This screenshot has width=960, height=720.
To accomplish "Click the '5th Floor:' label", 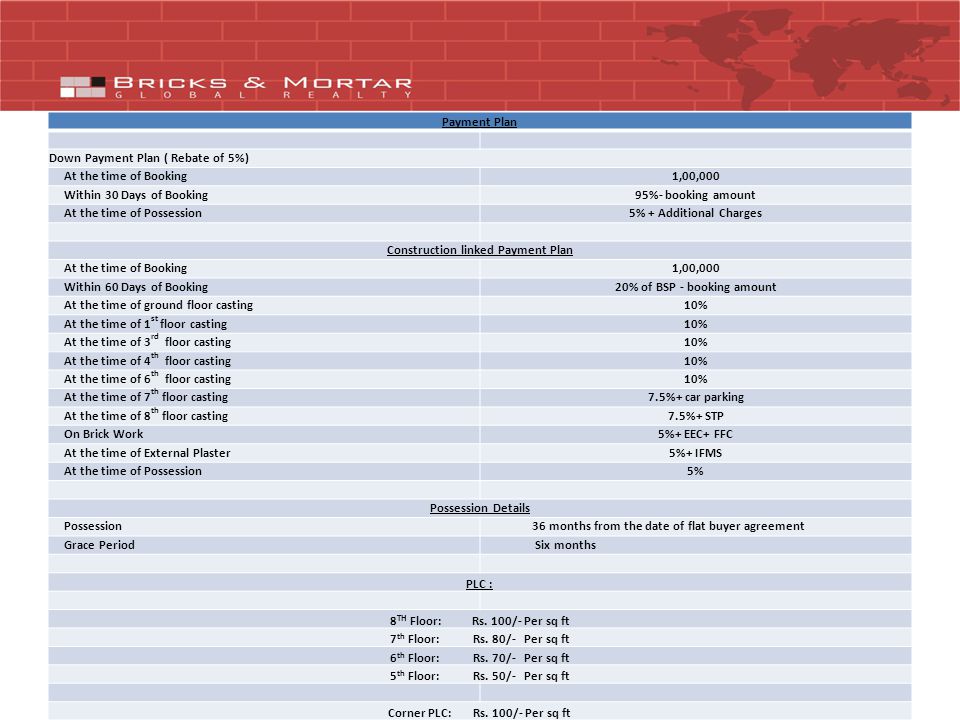I will [414, 676].
